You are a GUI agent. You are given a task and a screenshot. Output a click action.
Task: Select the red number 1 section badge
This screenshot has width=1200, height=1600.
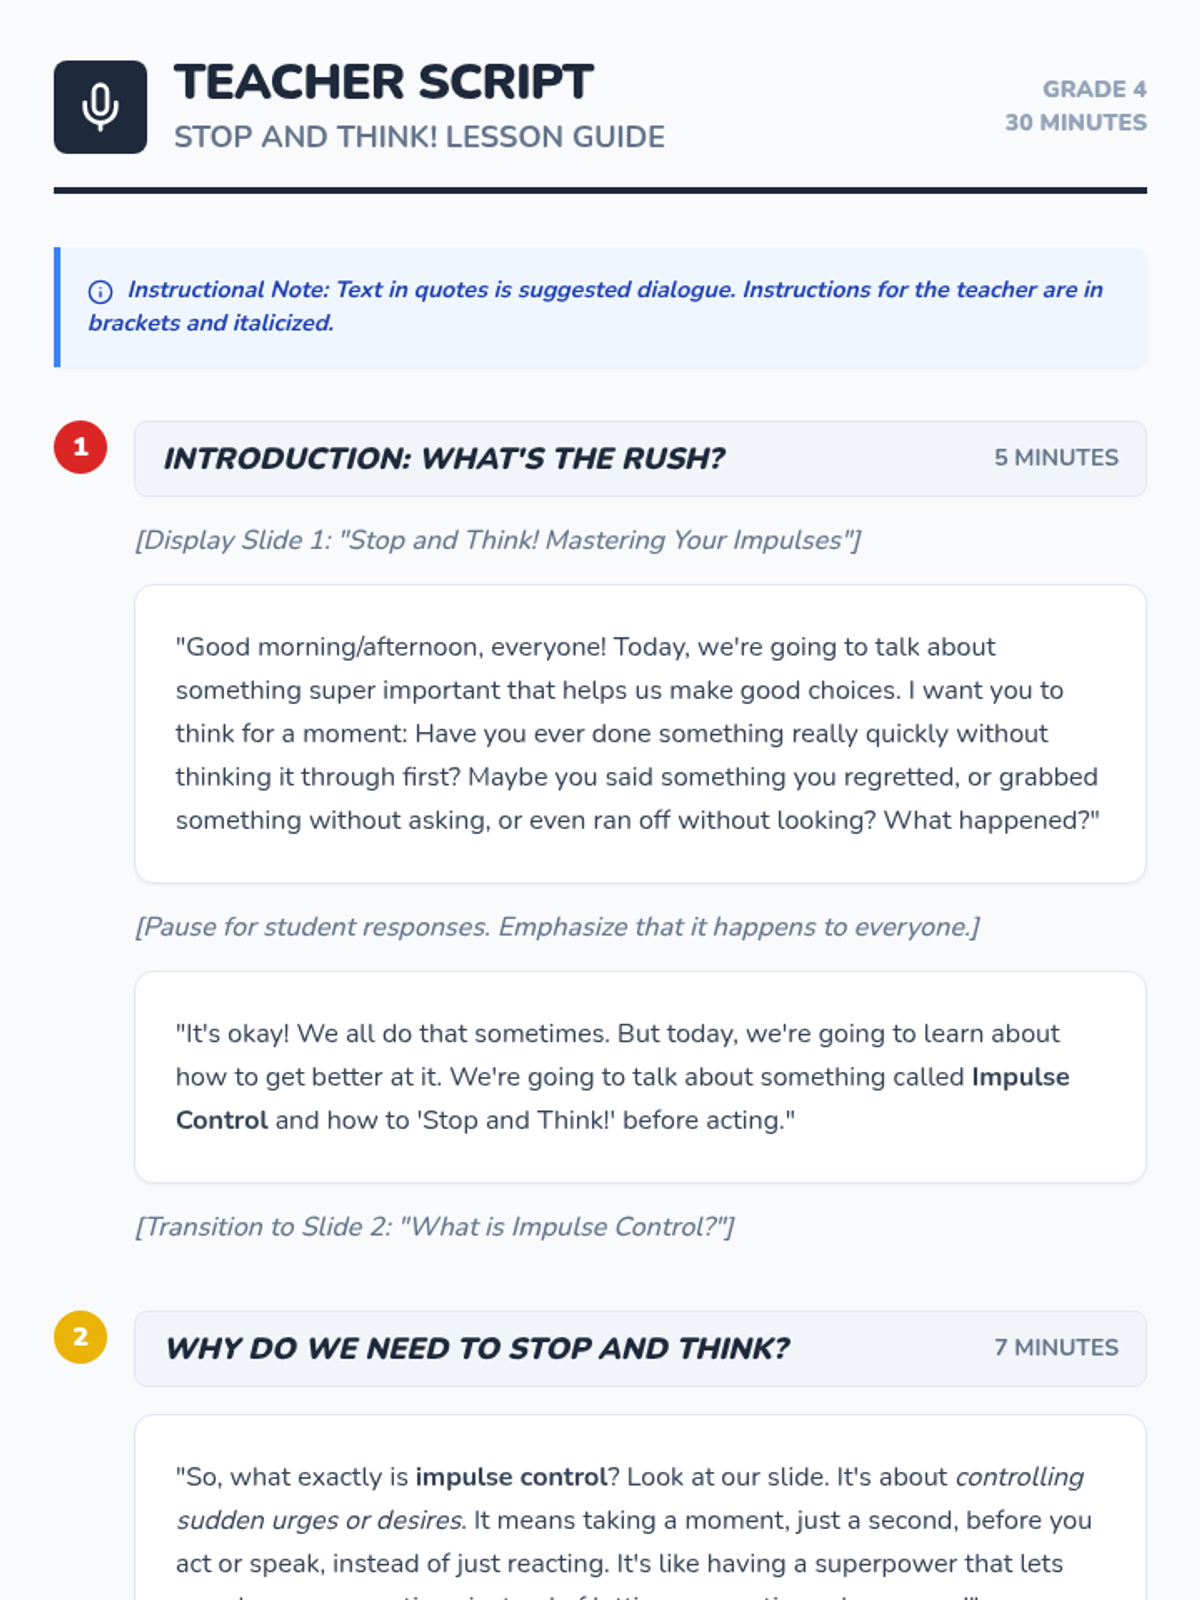tap(80, 447)
